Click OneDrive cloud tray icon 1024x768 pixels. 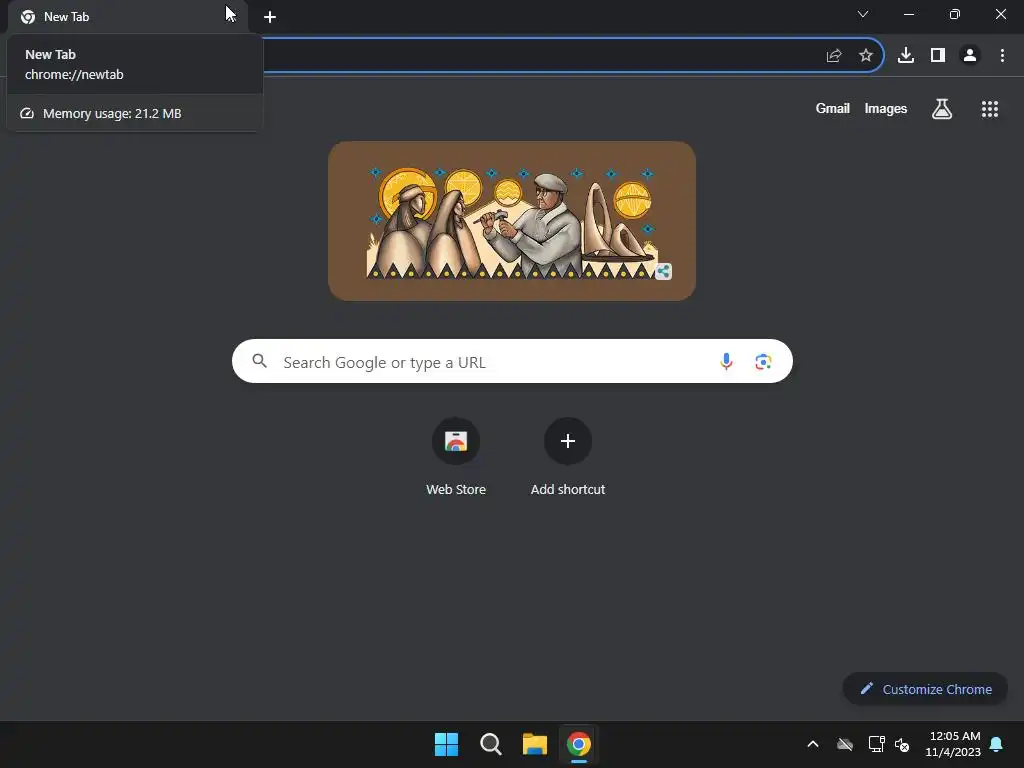click(845, 744)
